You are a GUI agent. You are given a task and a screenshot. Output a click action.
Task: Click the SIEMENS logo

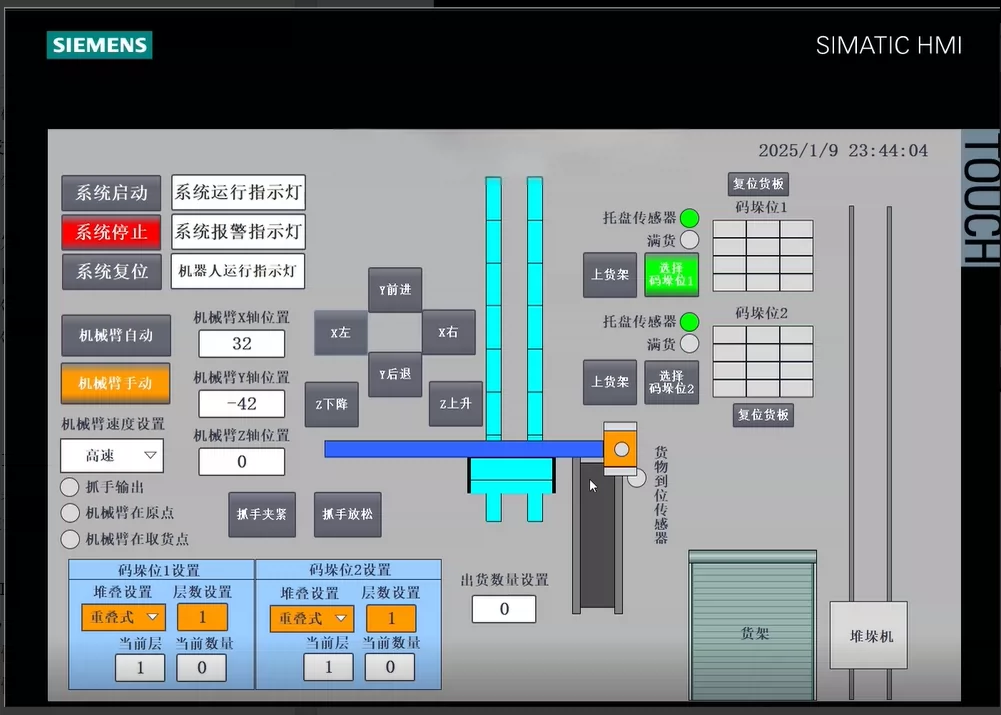click(x=100, y=45)
